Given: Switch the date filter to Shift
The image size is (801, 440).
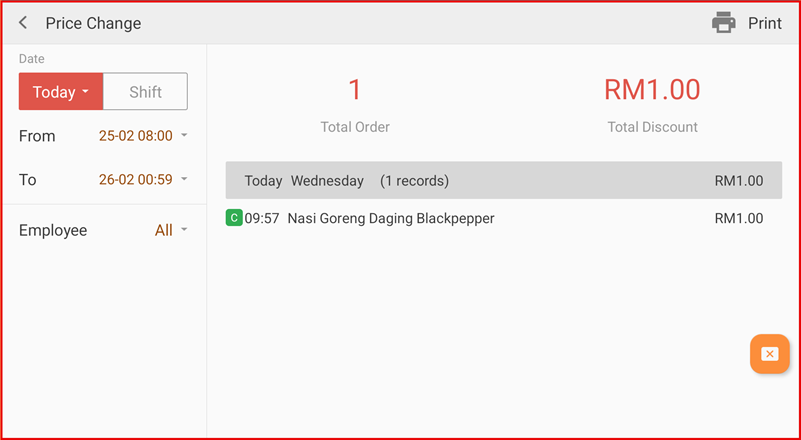Looking at the screenshot, I should pyautogui.click(x=145, y=92).
